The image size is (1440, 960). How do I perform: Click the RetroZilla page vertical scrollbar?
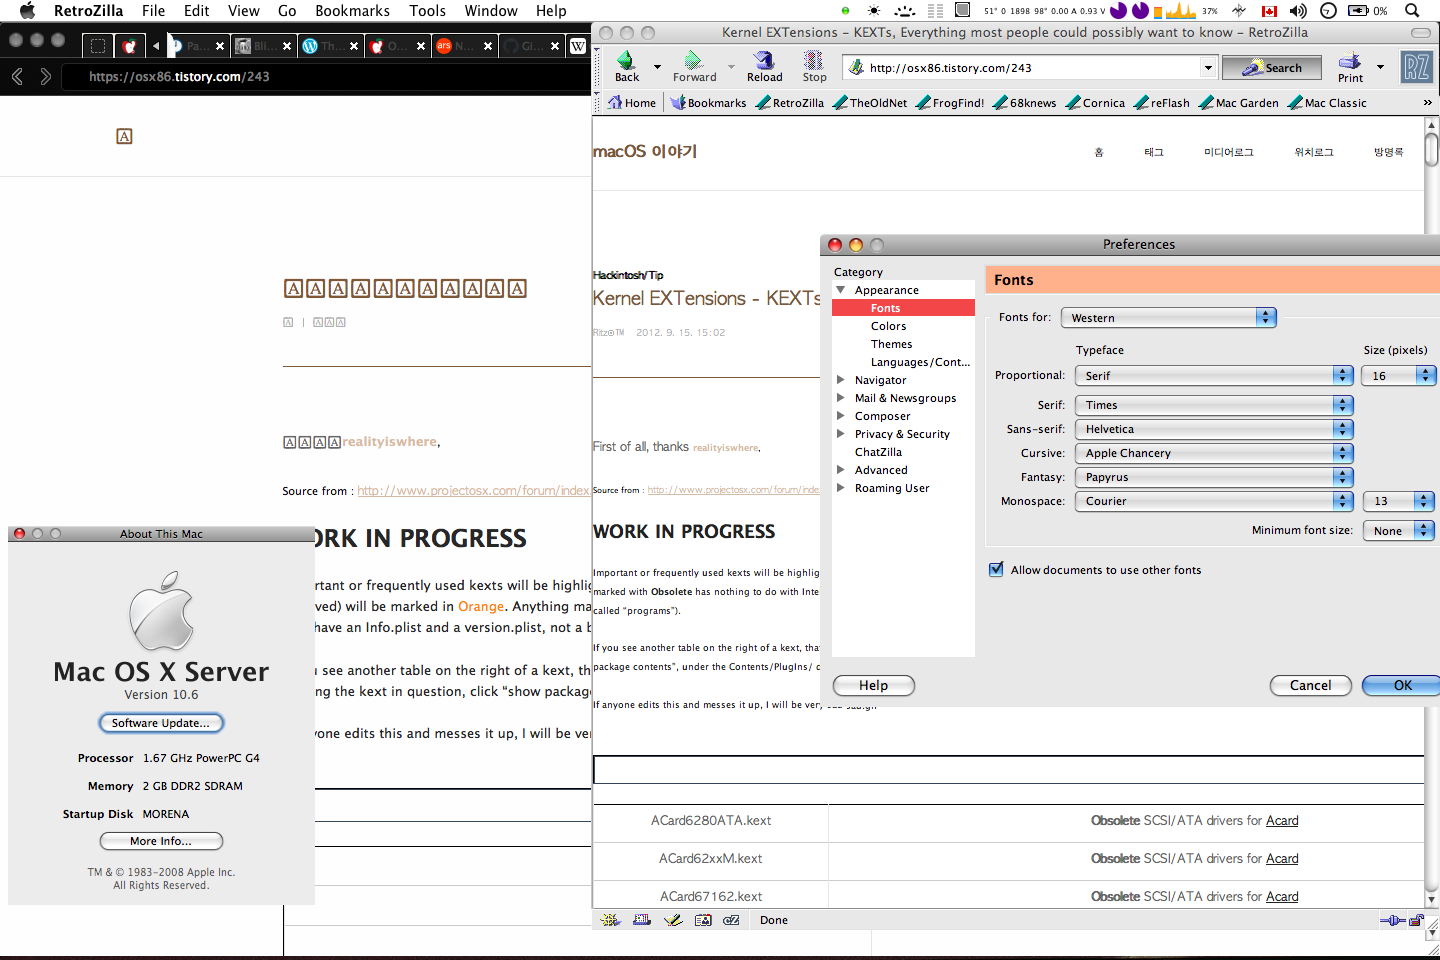(x=1431, y=512)
